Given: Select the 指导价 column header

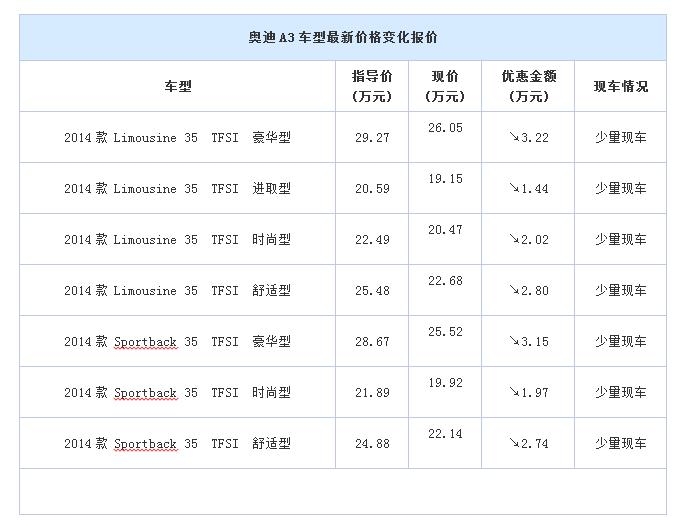Looking at the screenshot, I should coord(372,86).
